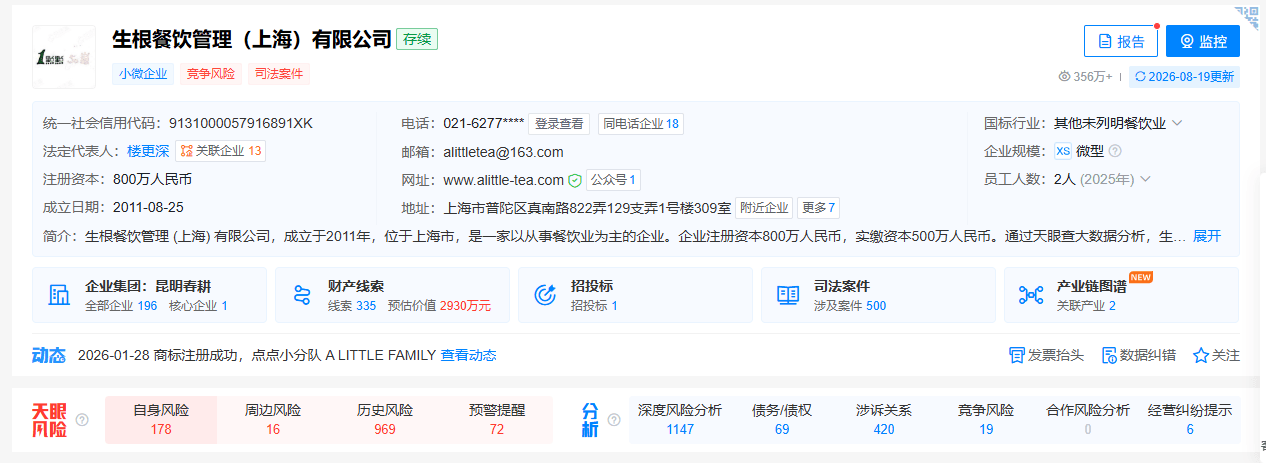Image resolution: width=1266 pixels, height=463 pixels.
Task: Click the refresh icon beside 2026-08-19更新
Action: [x=1140, y=76]
